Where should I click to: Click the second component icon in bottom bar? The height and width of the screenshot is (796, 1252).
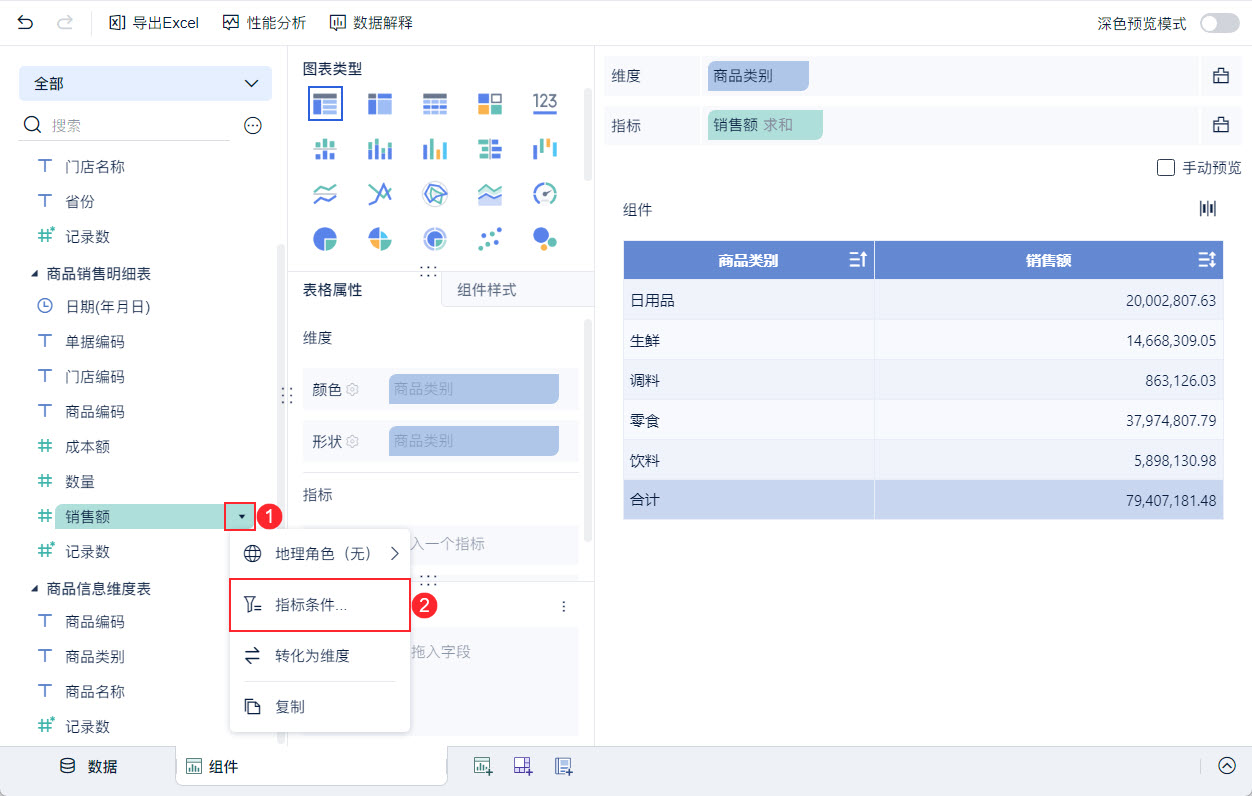tap(523, 766)
